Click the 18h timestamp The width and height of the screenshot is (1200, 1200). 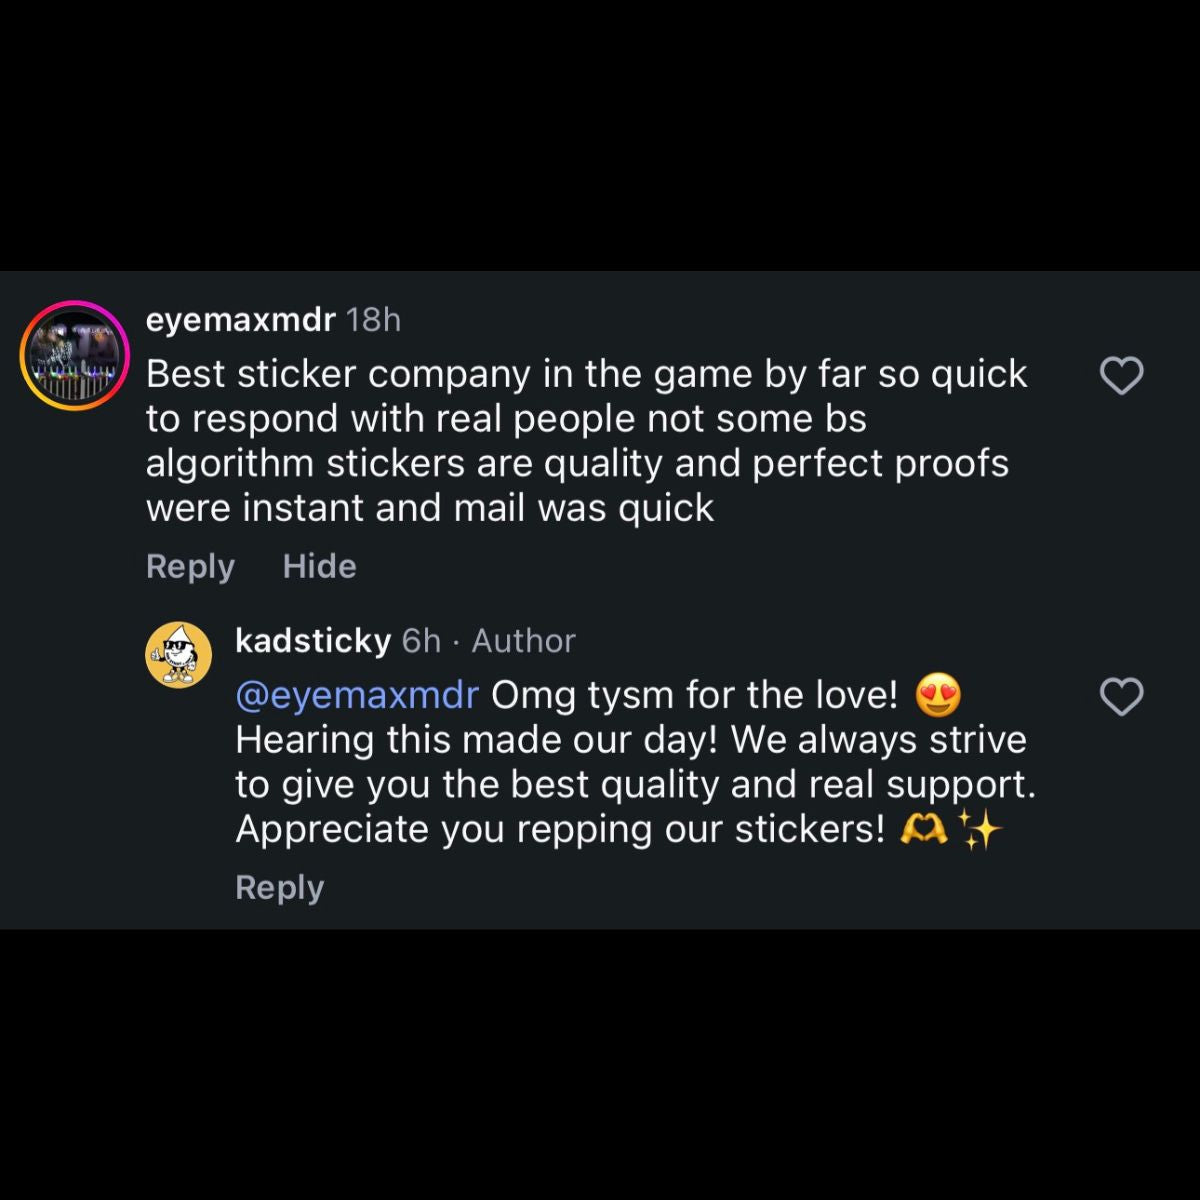(x=373, y=320)
